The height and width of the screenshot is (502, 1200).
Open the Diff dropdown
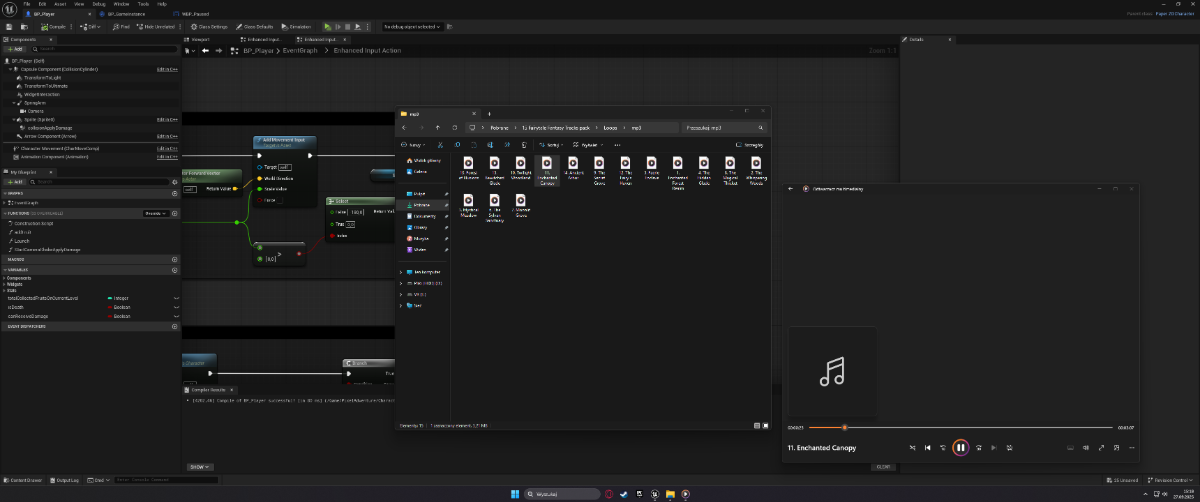click(x=91, y=27)
